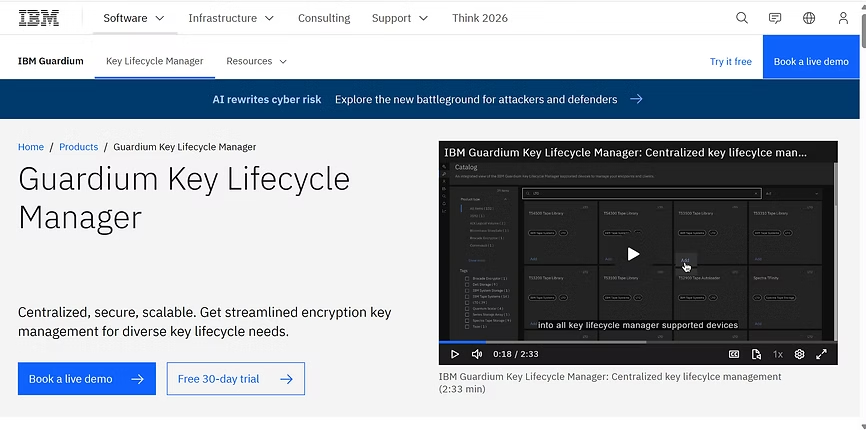The height and width of the screenshot is (430, 866).
Task: Change the 1x playback speed
Action: pyautogui.click(x=778, y=354)
